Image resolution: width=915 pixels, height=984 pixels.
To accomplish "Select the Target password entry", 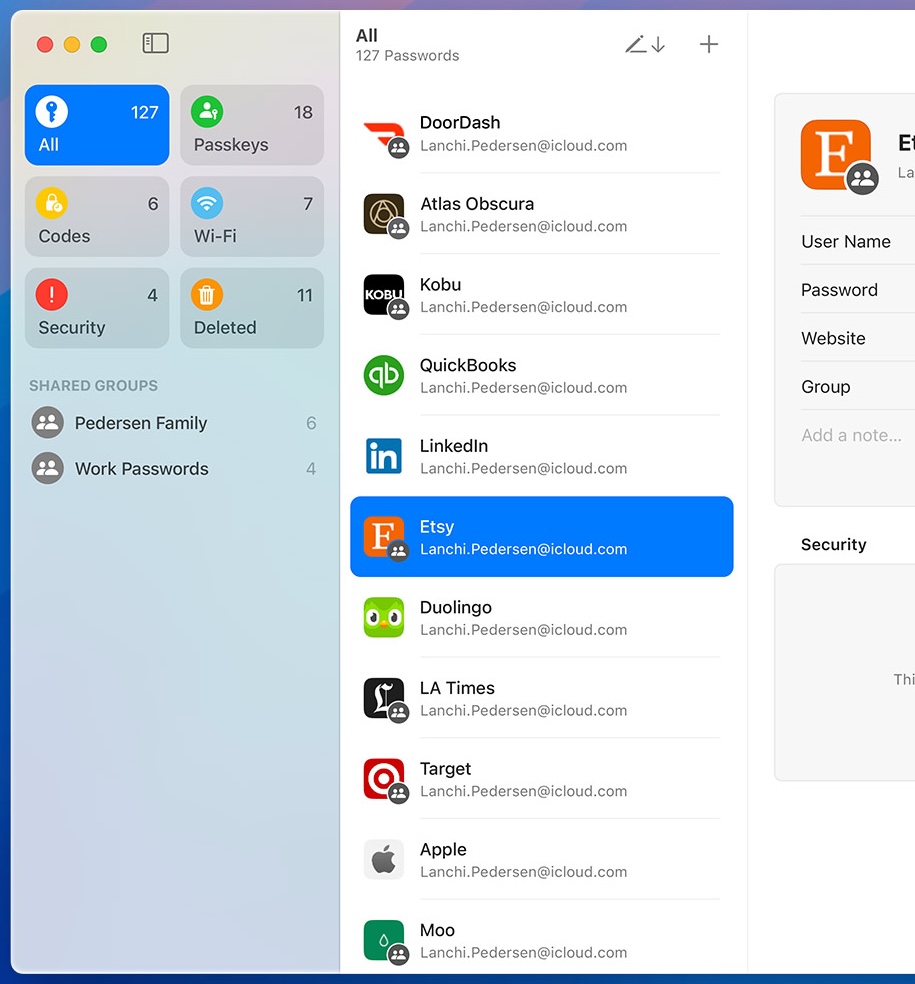I will coord(542,779).
